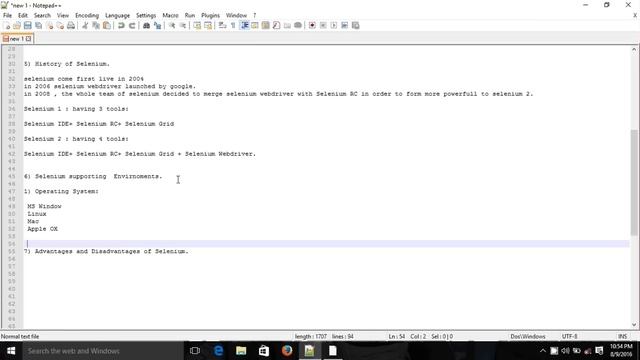Open the File menu
640x360 pixels.
tap(7, 16)
